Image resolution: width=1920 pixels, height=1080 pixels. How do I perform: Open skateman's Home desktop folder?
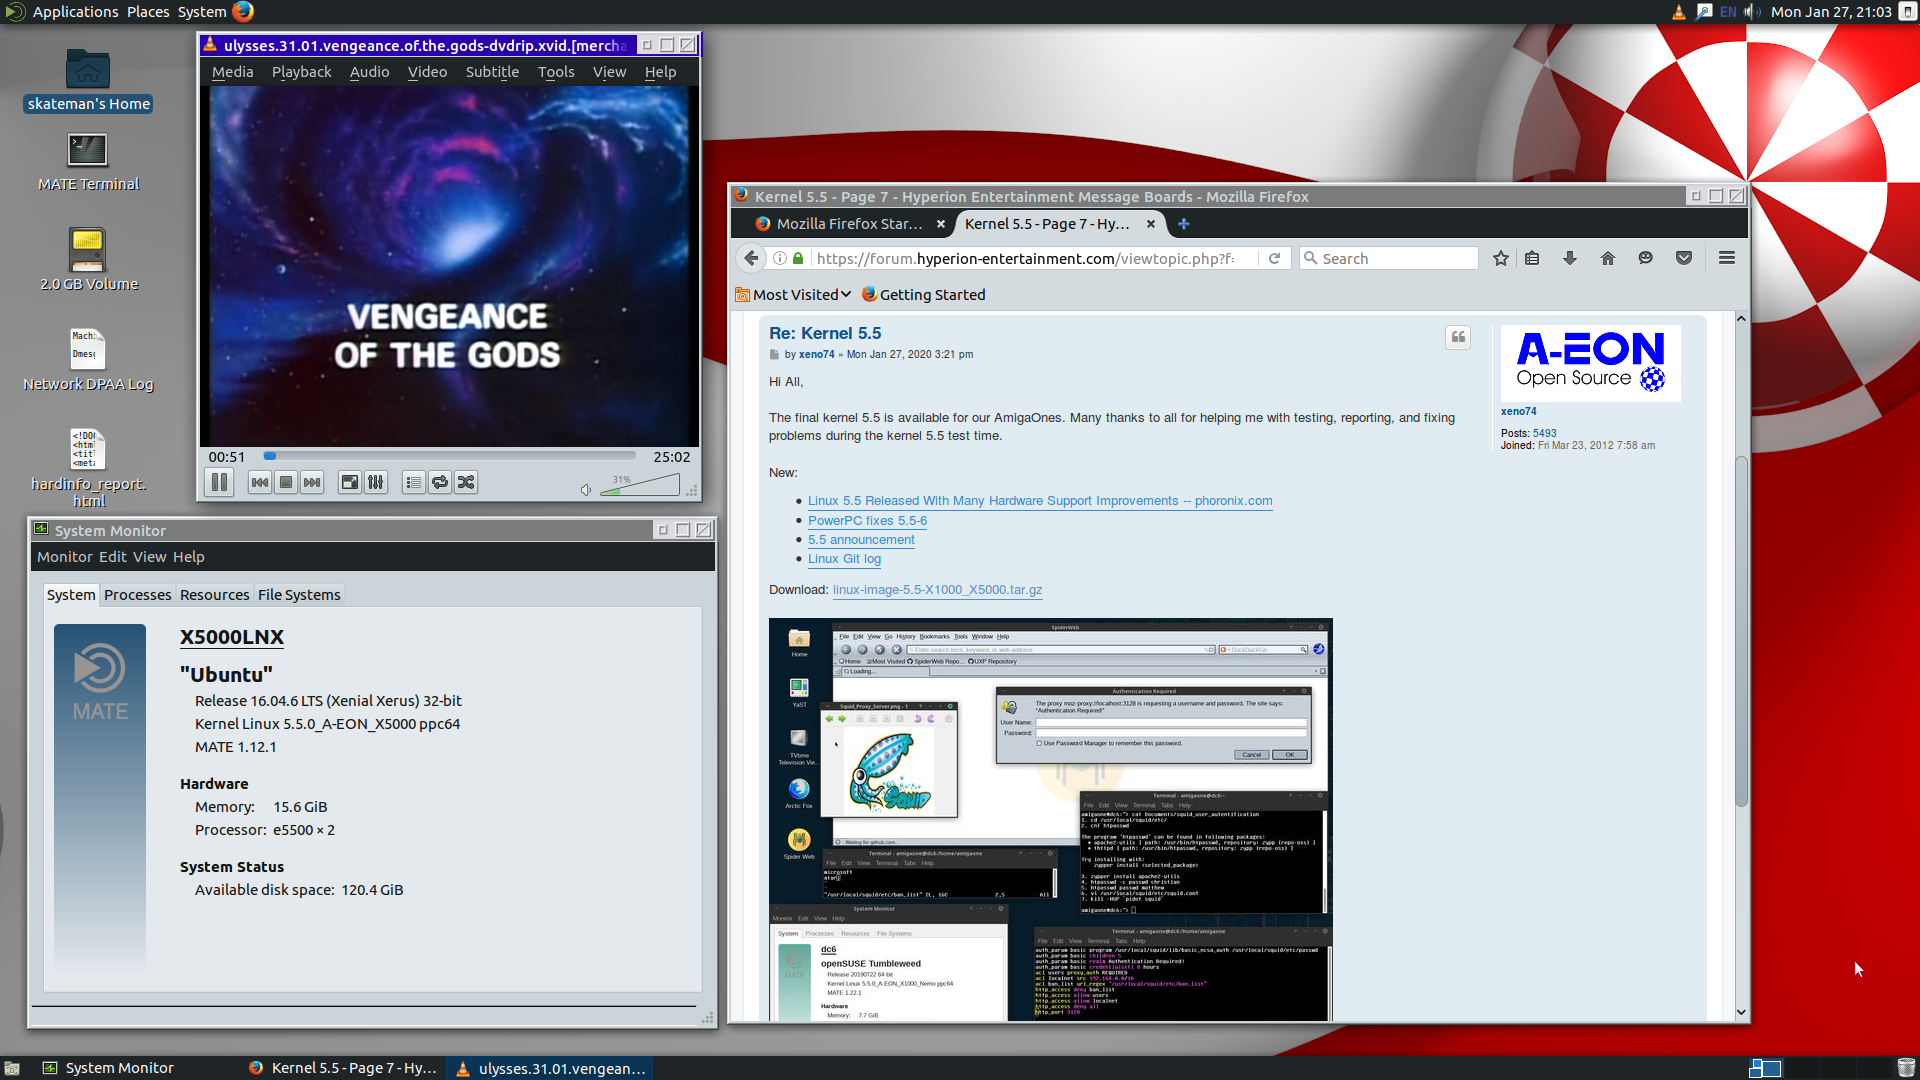(x=88, y=81)
